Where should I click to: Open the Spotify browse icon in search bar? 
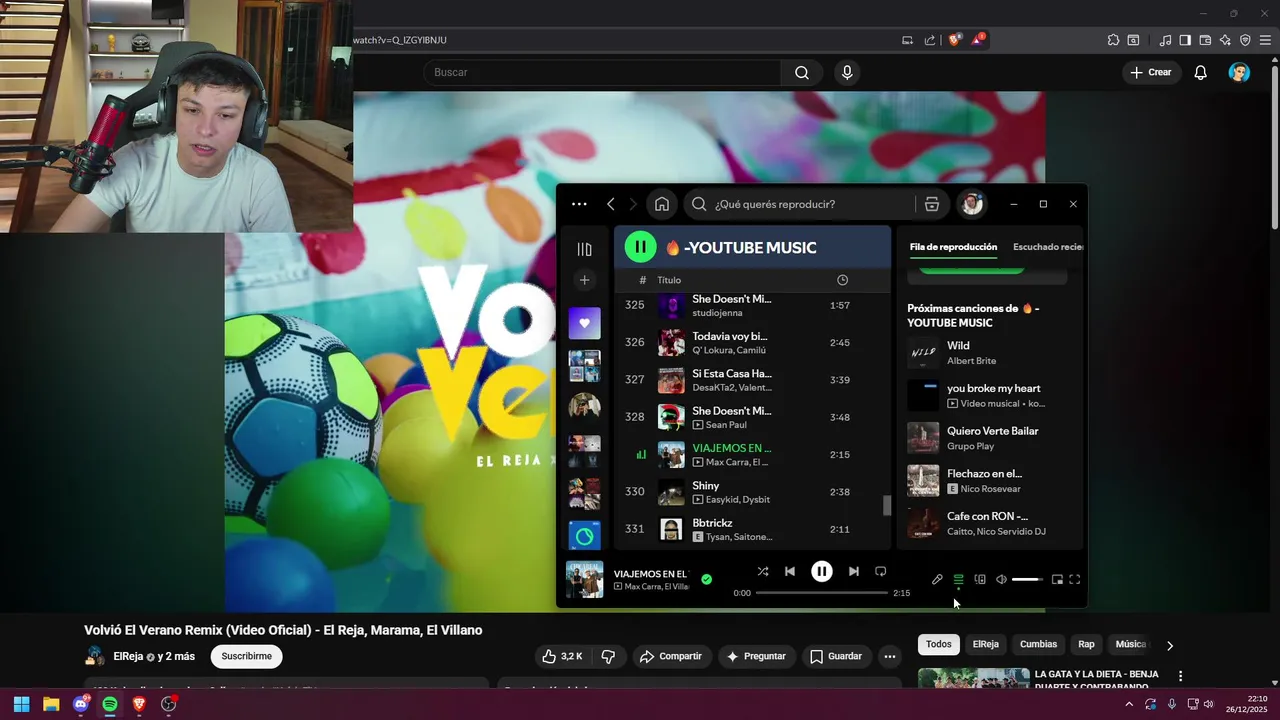[x=932, y=204]
